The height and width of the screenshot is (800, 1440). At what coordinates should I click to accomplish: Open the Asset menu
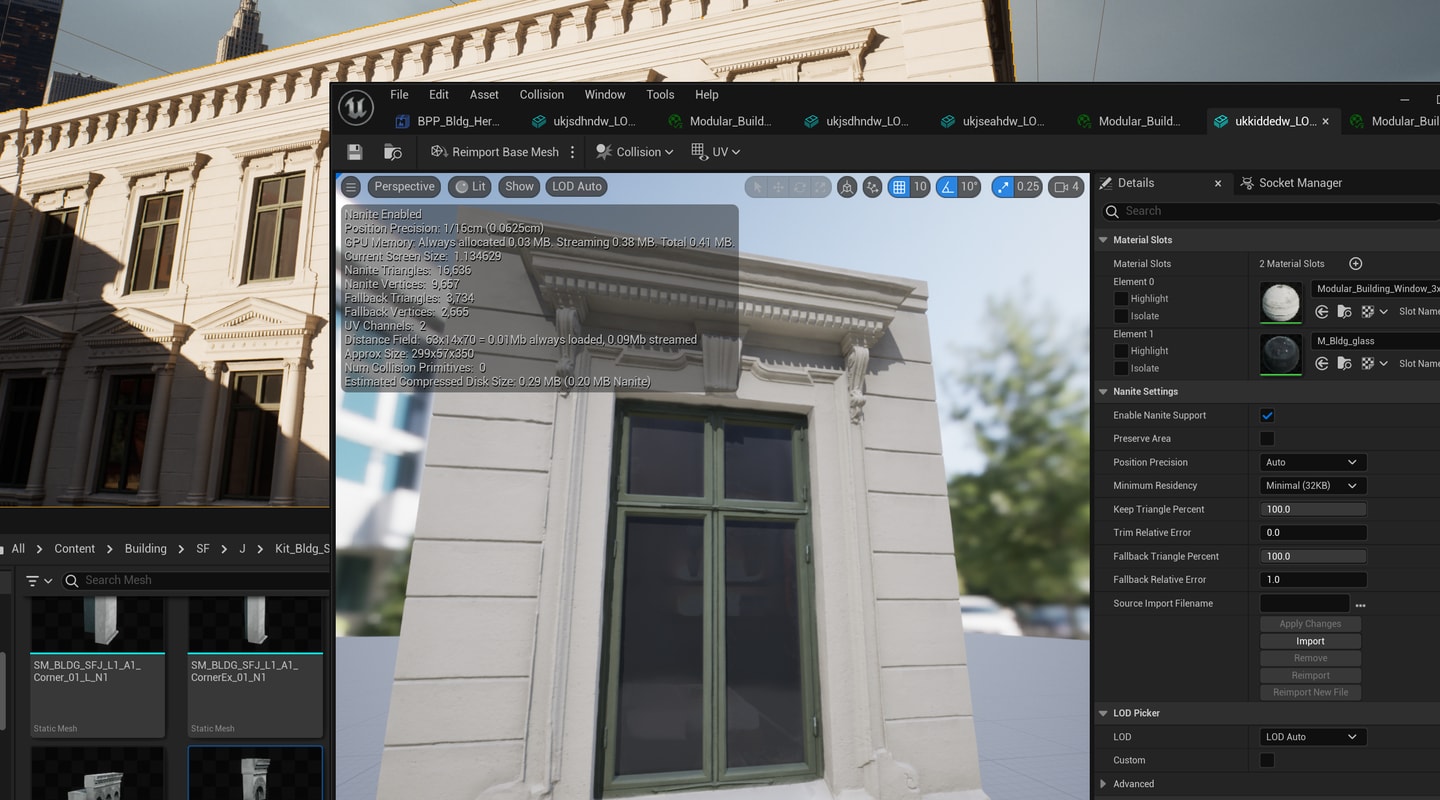(484, 95)
